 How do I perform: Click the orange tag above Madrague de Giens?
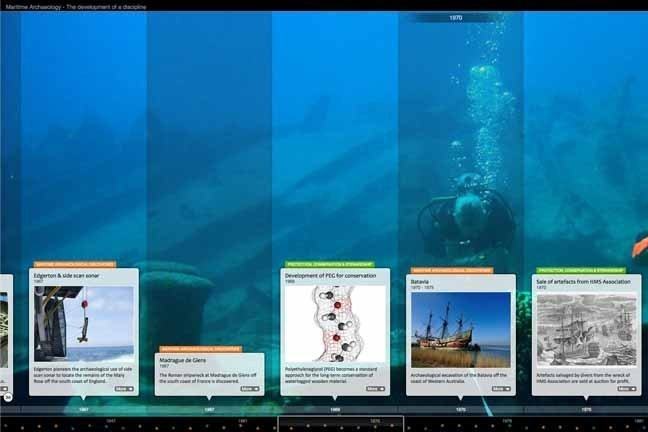coord(198,349)
